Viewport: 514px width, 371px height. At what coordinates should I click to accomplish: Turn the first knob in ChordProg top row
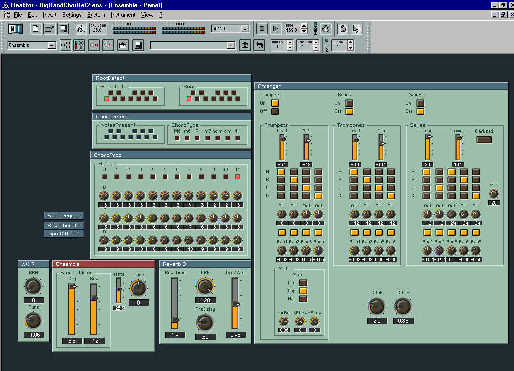click(x=104, y=196)
